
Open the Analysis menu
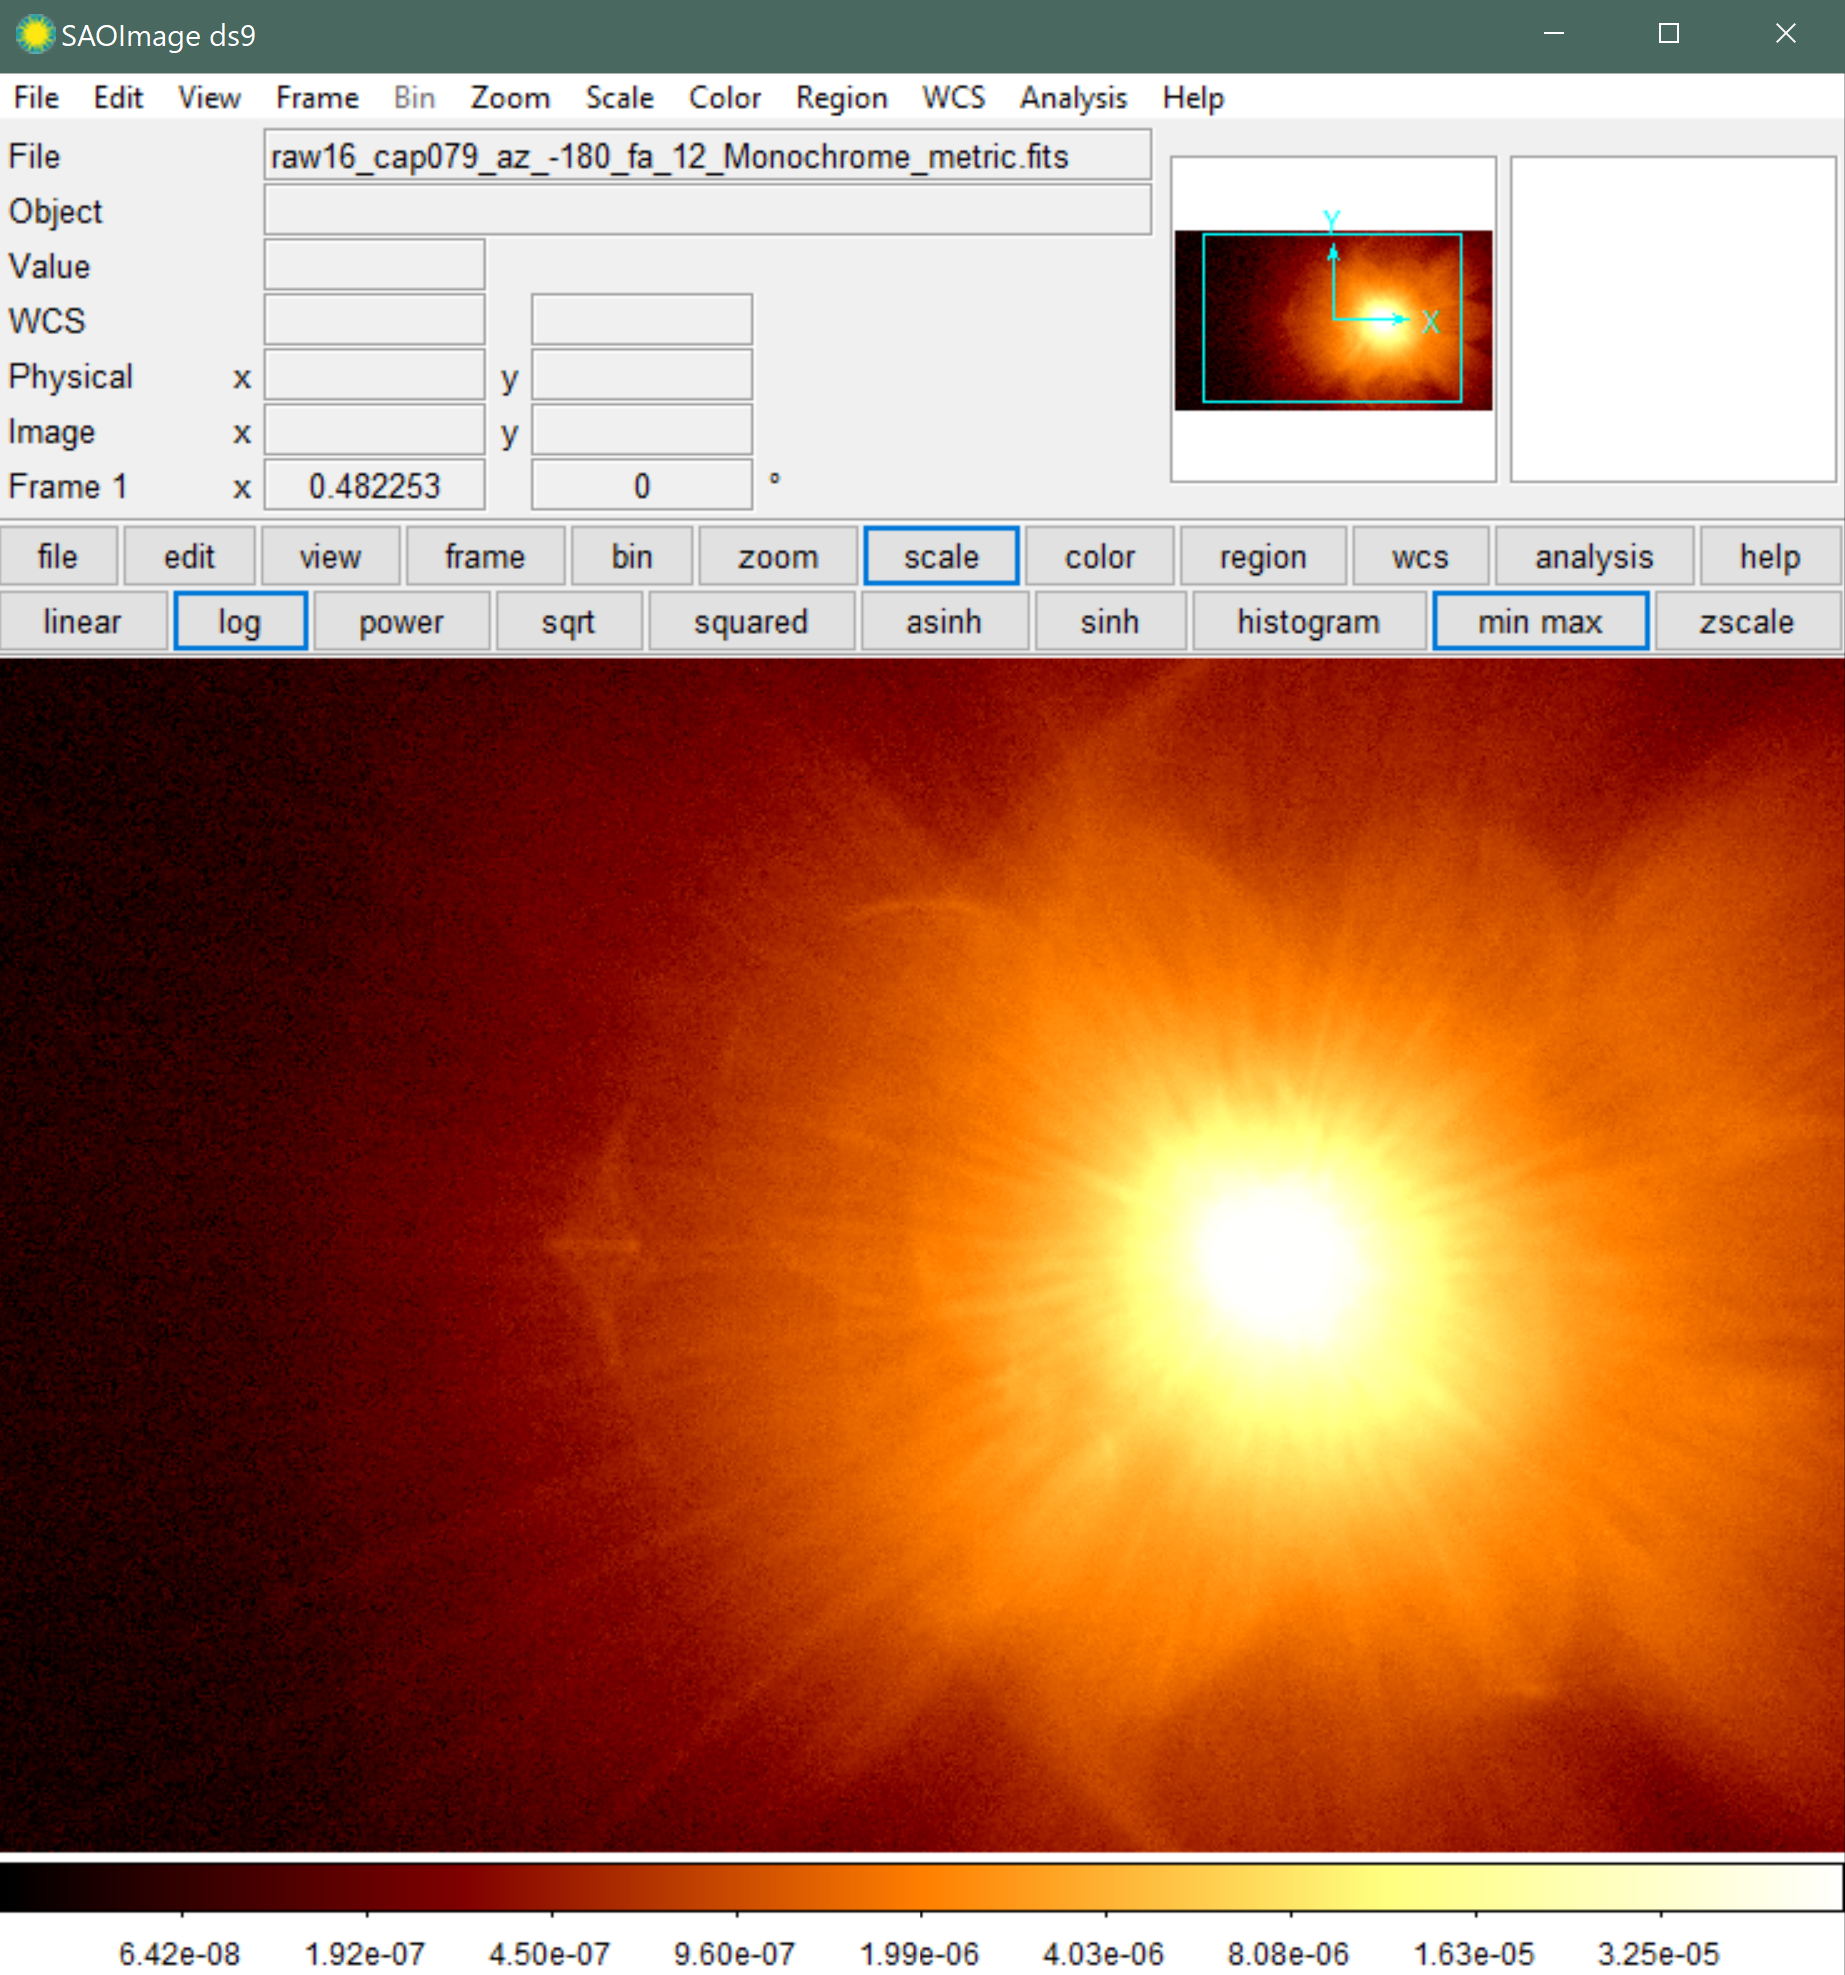click(x=1073, y=98)
